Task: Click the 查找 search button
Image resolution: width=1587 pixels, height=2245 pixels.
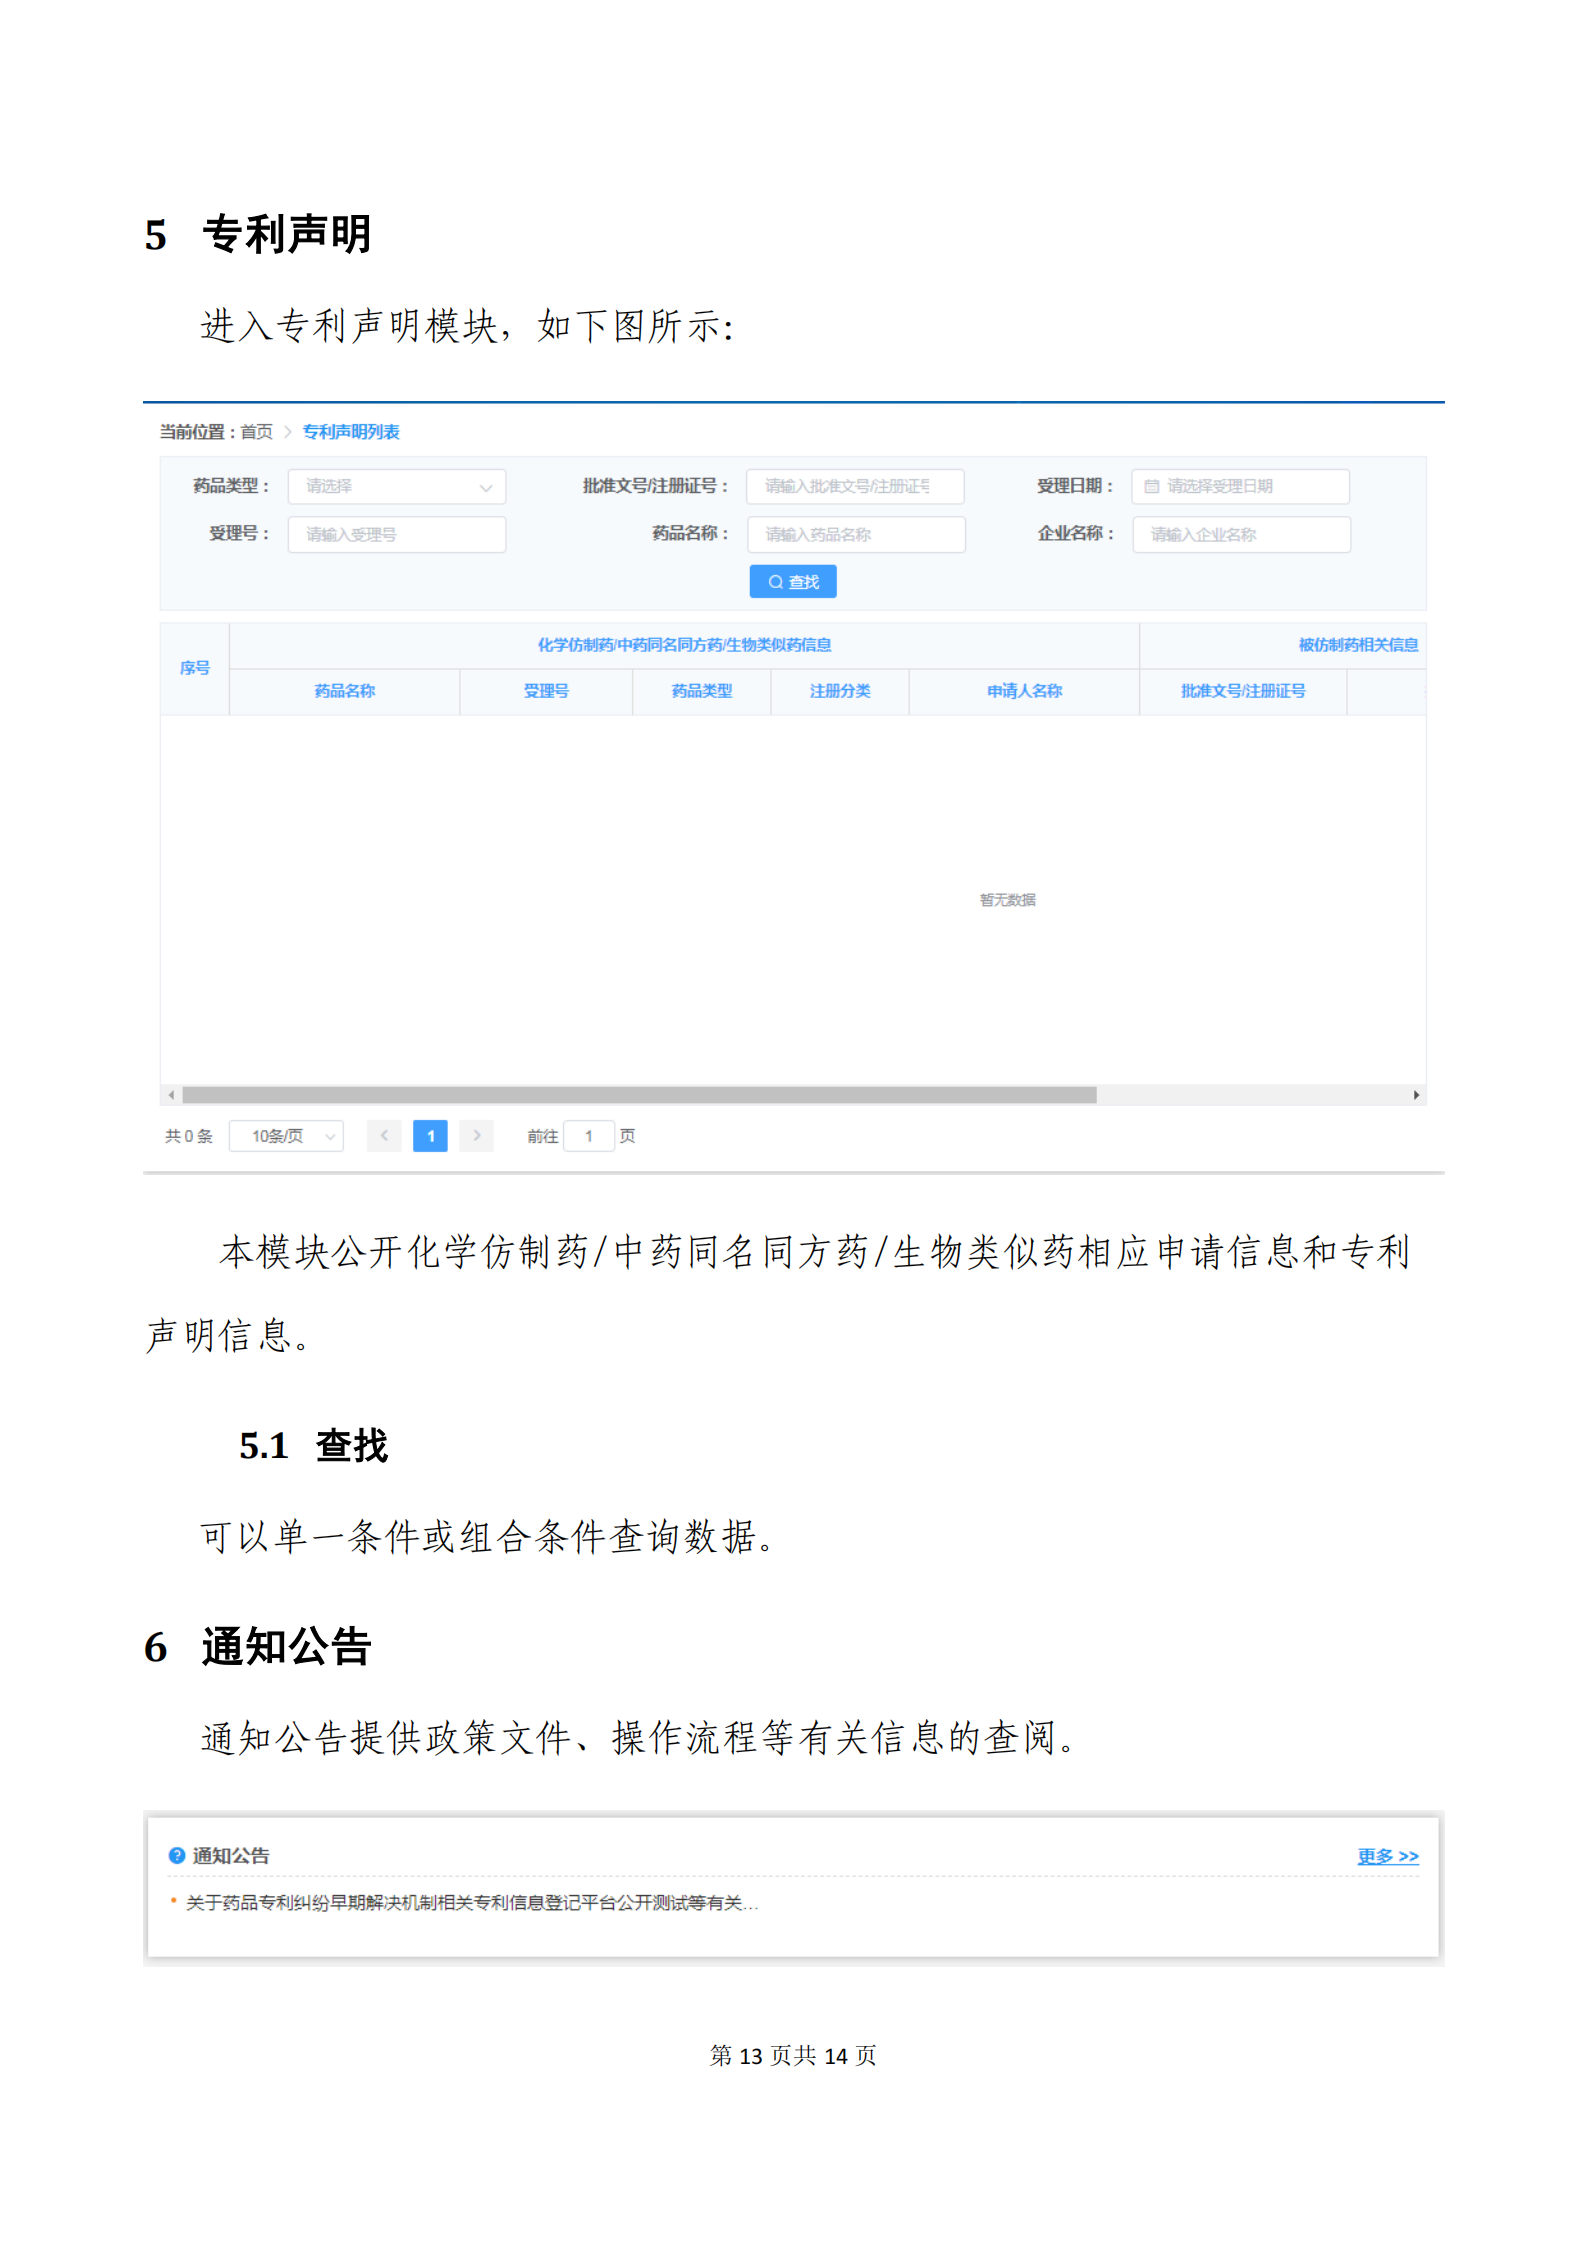Action: click(793, 581)
